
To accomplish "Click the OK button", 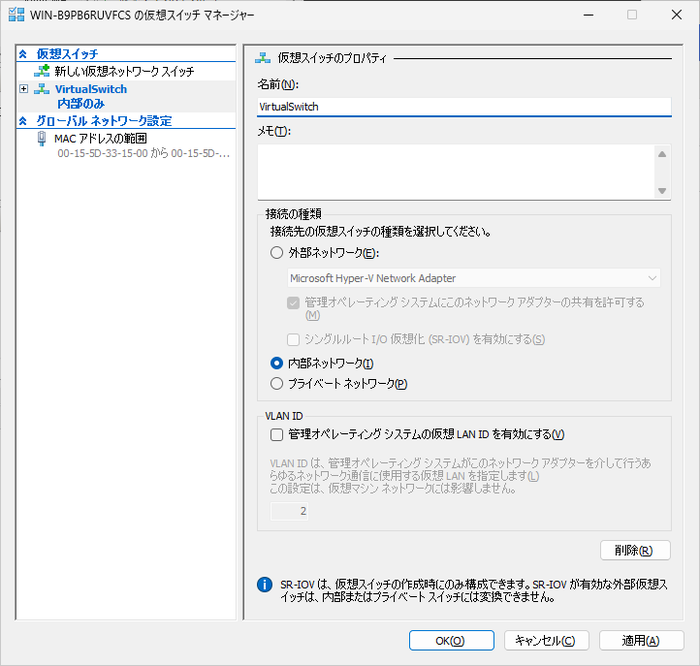I will pos(451,640).
